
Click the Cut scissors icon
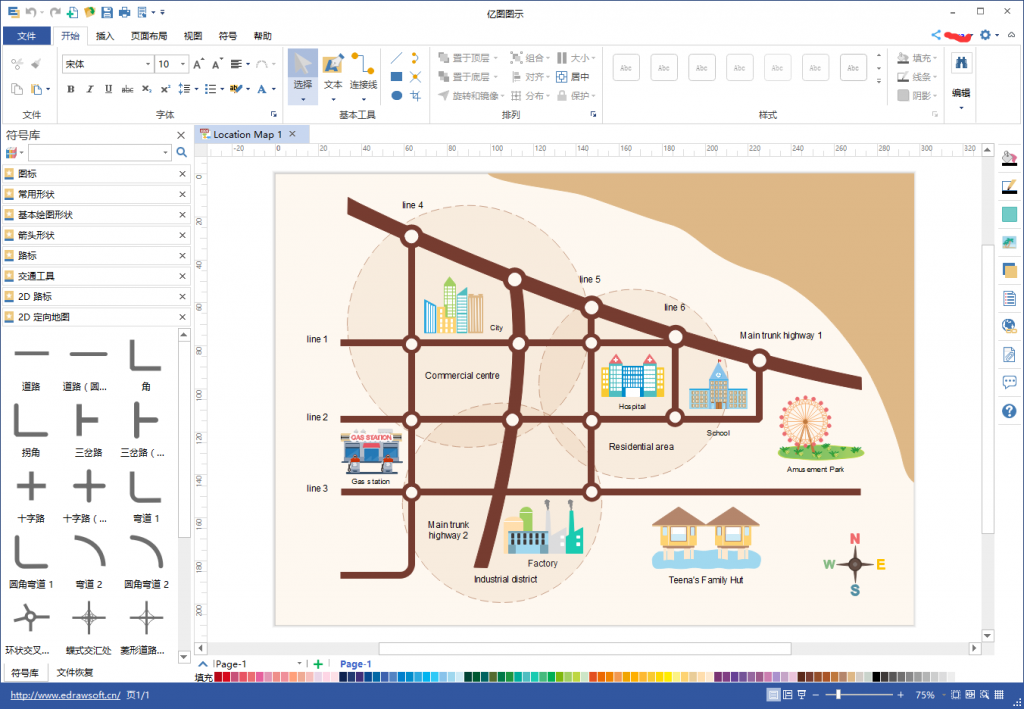tap(17, 64)
